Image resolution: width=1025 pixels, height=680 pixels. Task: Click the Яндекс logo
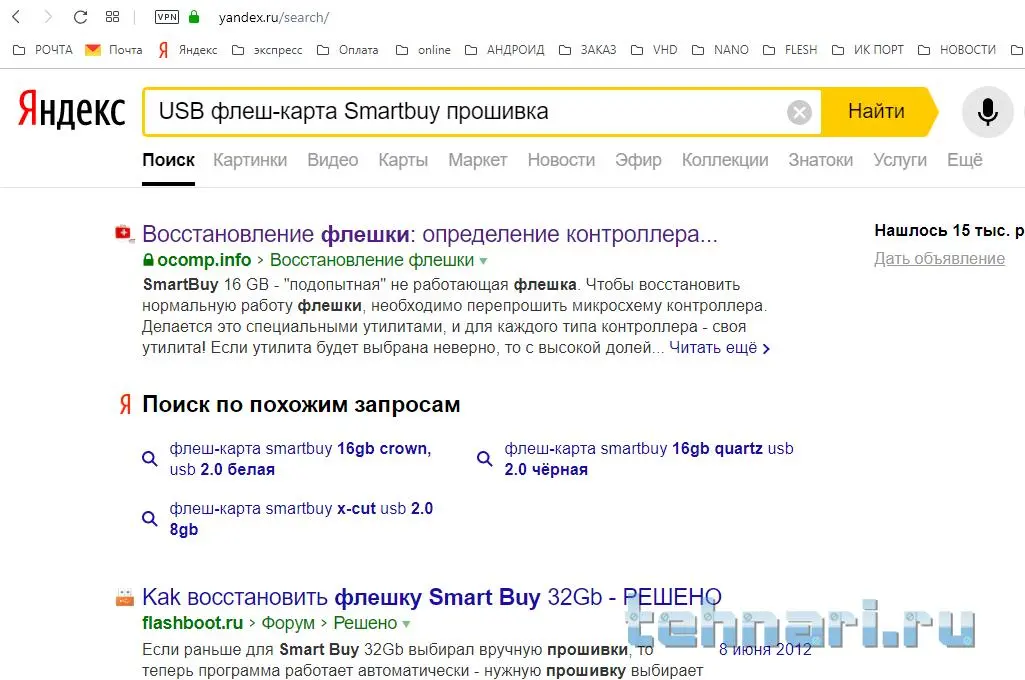pyautogui.click(x=71, y=109)
